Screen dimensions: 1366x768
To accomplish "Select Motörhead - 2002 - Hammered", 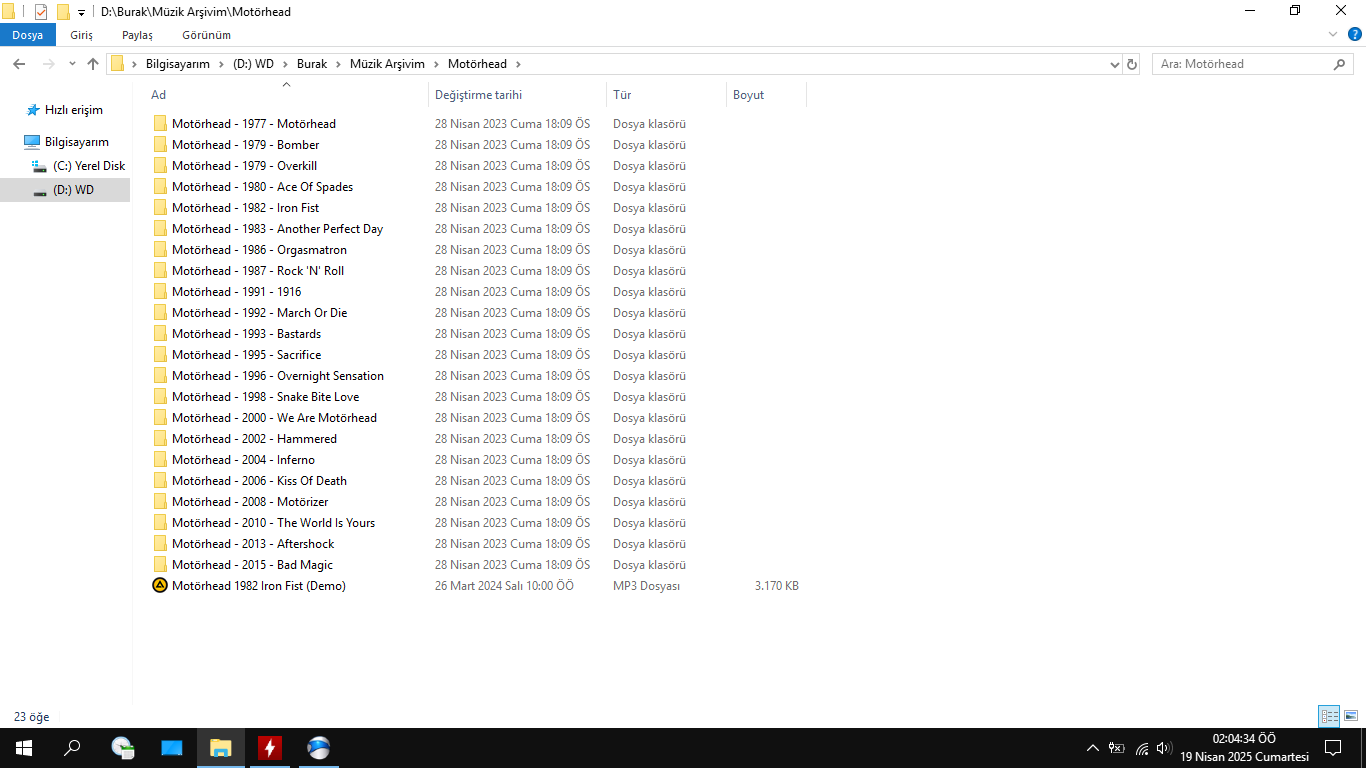I will (x=255, y=439).
